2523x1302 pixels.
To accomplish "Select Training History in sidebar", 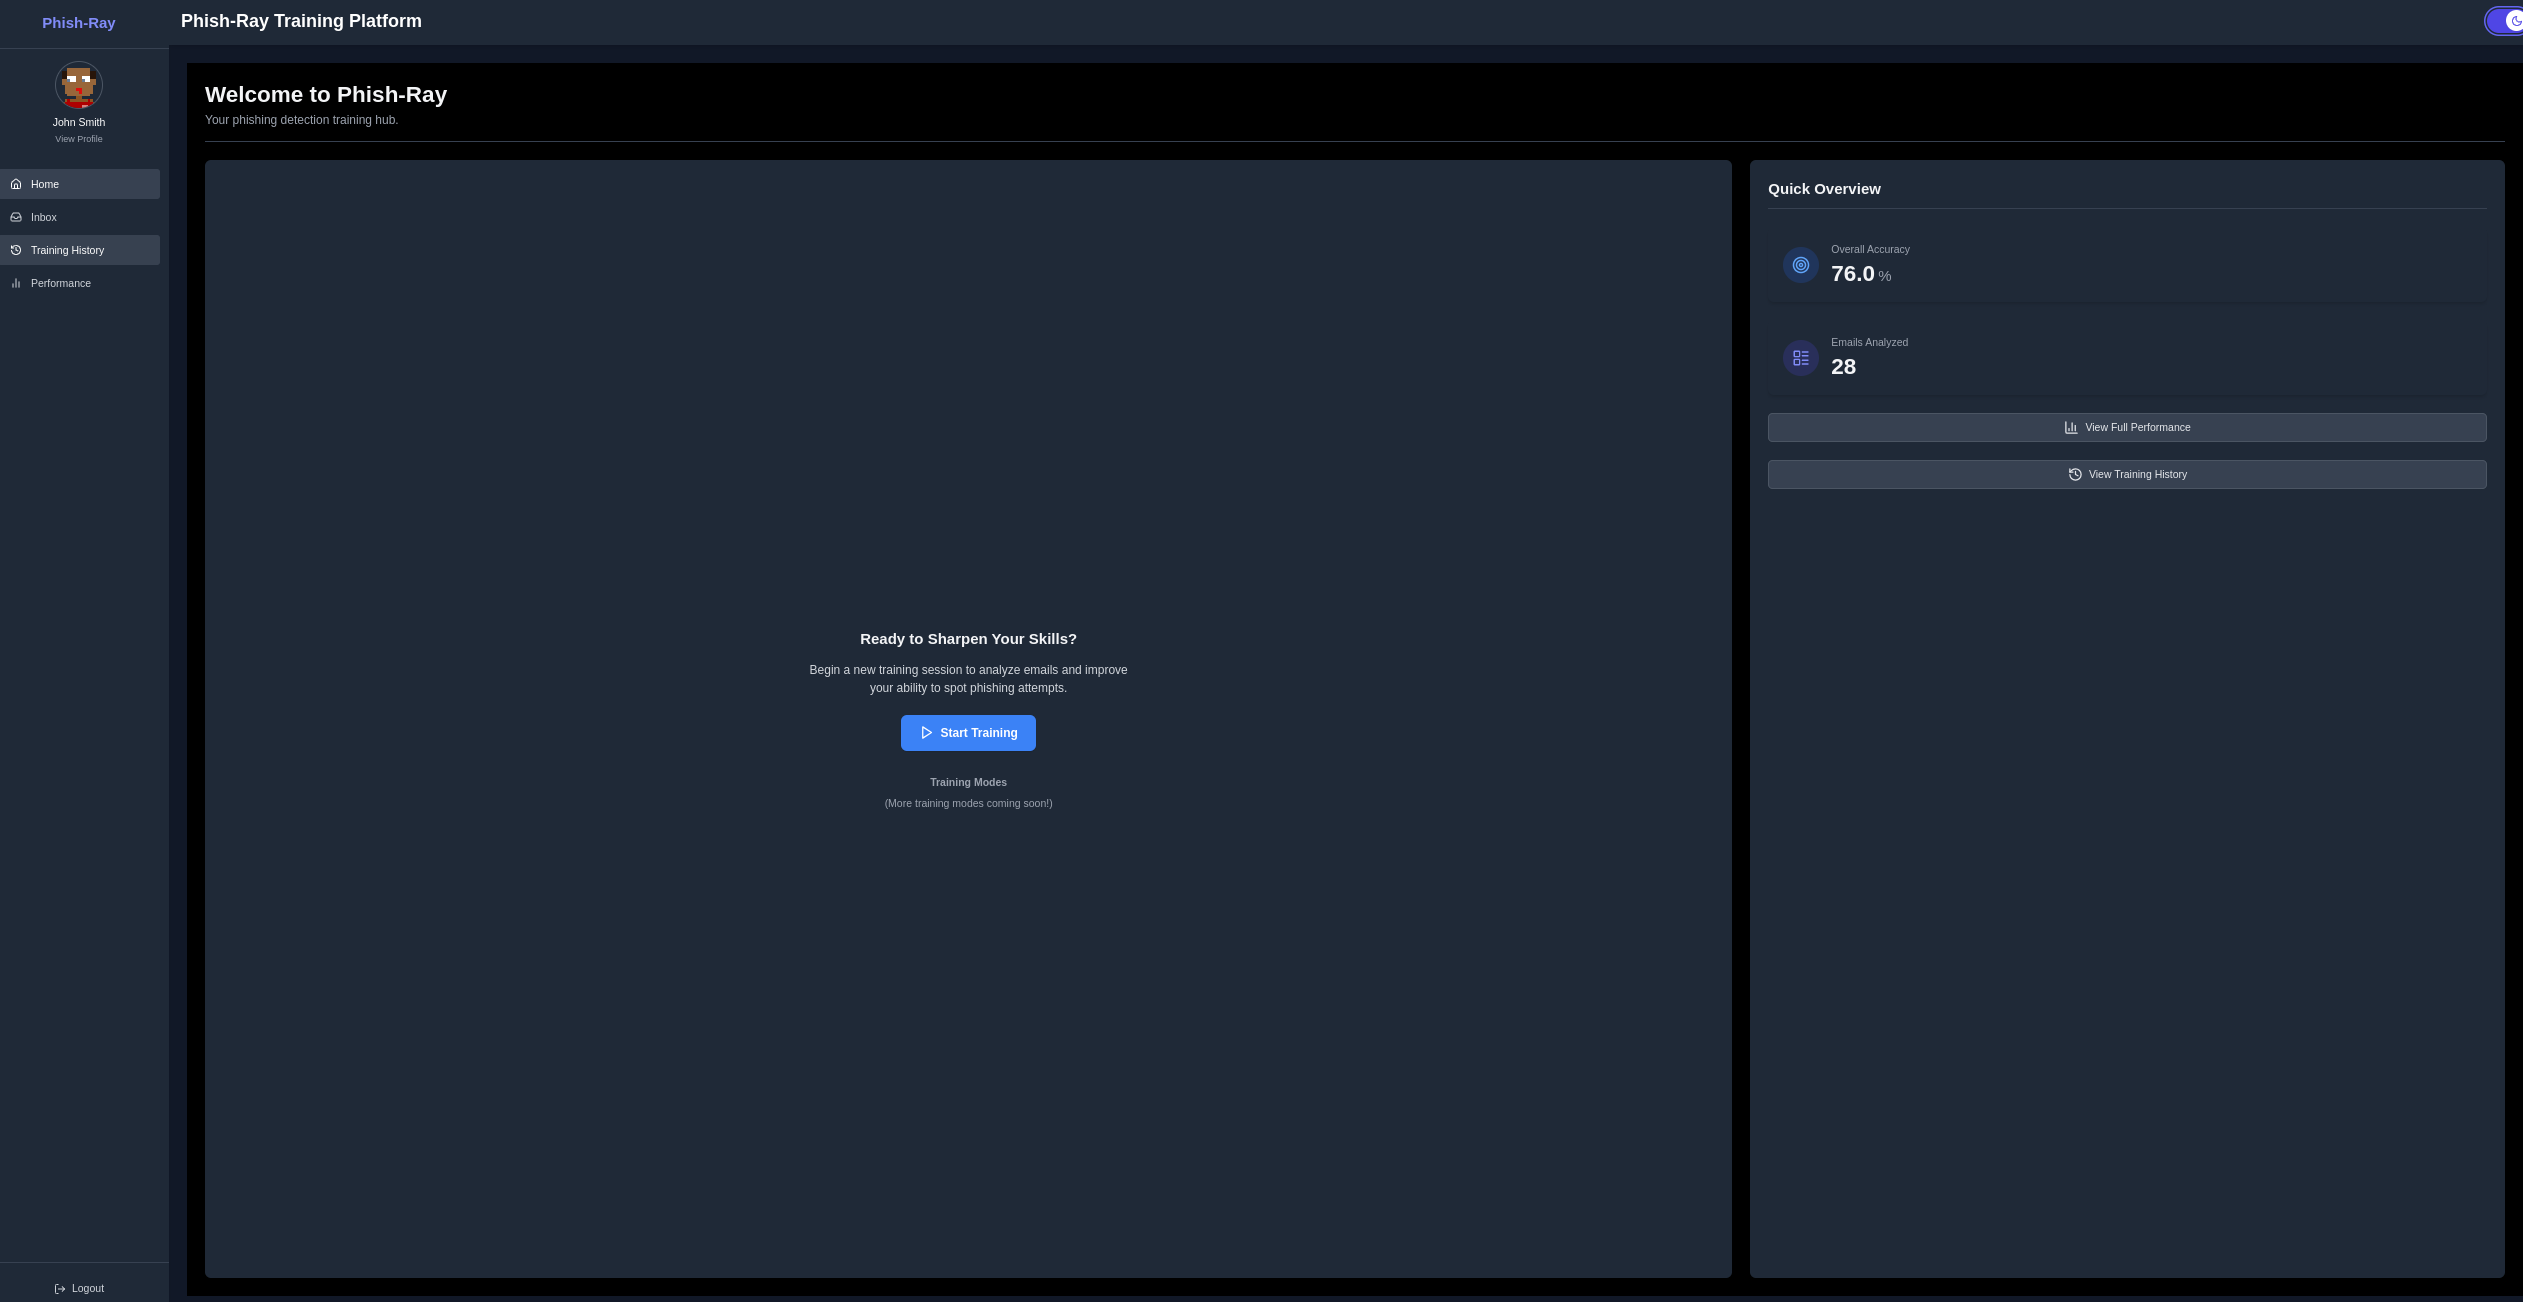I will (x=67, y=250).
